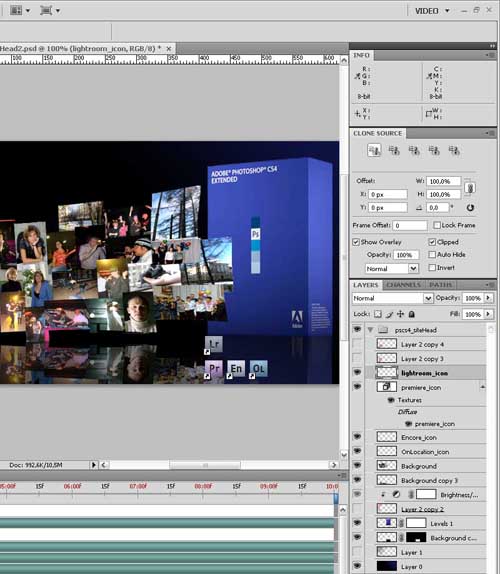500x574 pixels.
Task: Select the second clone source stamp icon
Action: tap(394, 150)
